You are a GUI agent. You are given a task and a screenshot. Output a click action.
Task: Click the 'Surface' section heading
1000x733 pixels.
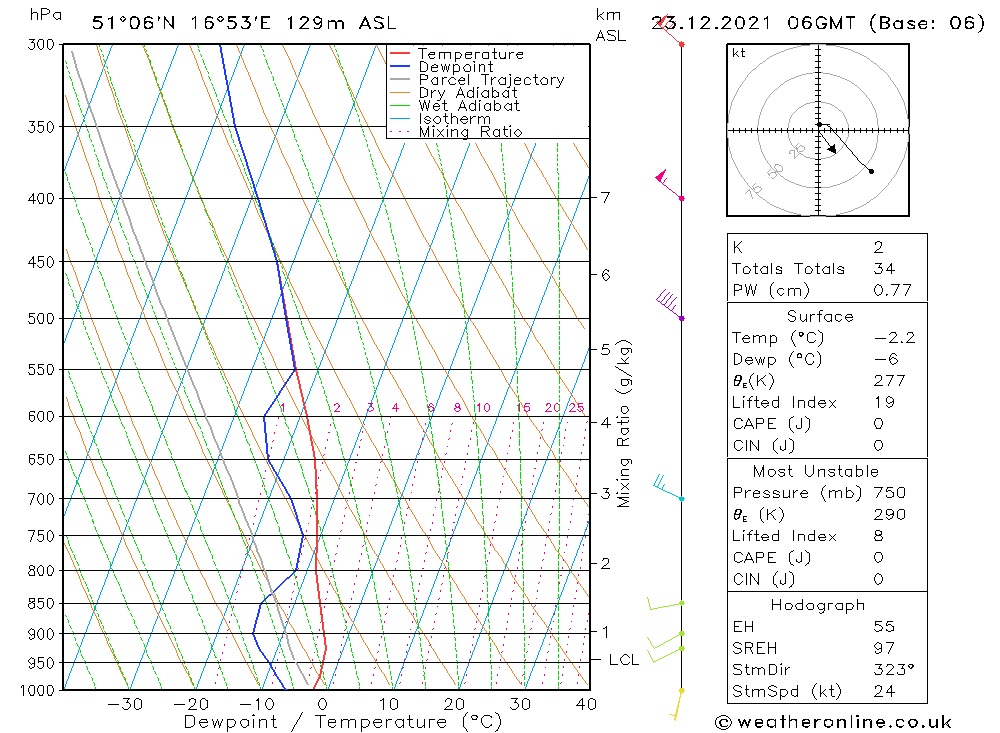[x=820, y=316]
